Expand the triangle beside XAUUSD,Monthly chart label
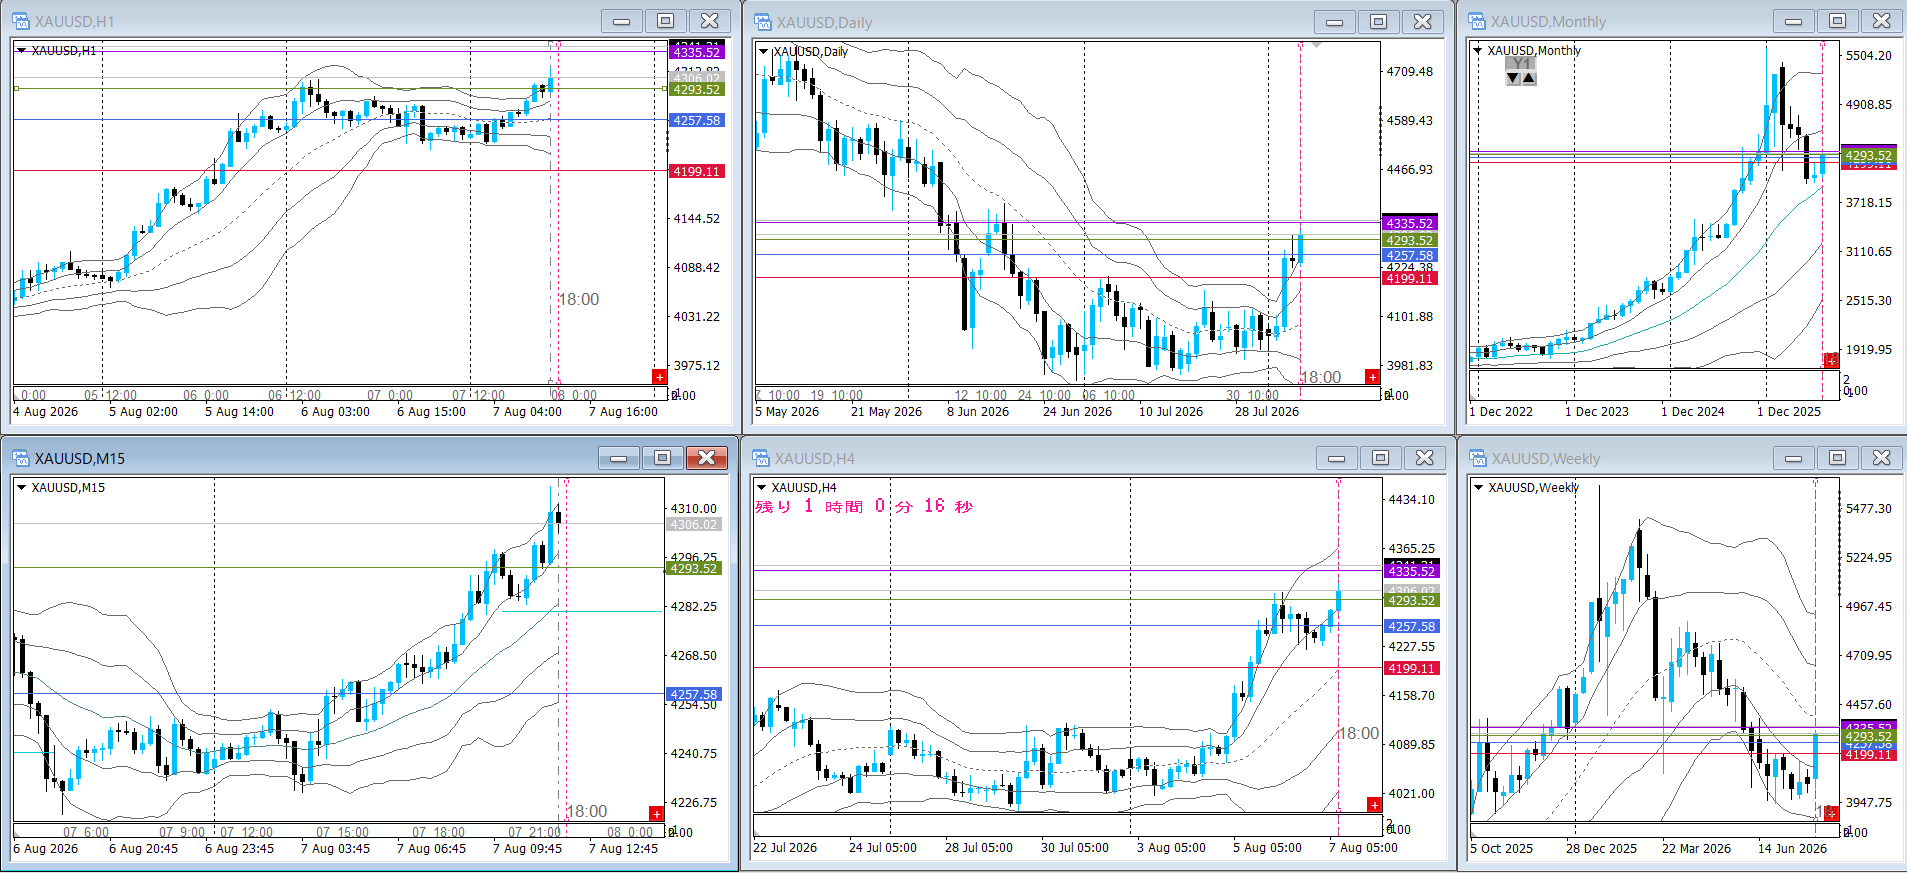The width and height of the screenshot is (1907, 873). 1478,50
